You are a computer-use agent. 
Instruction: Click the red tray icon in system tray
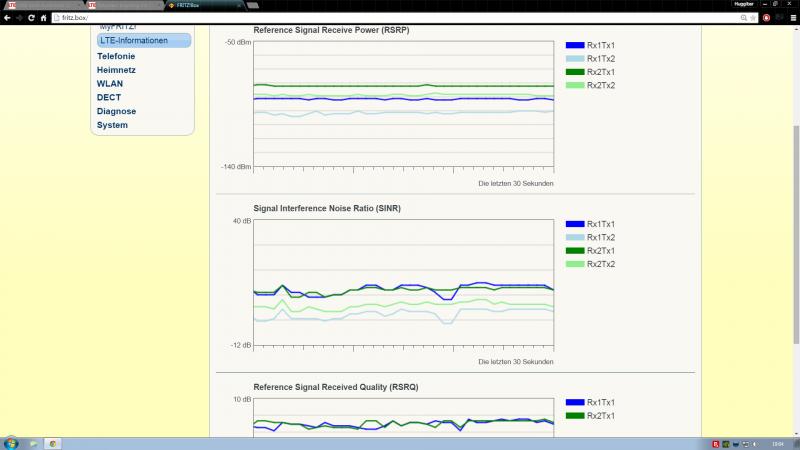pos(716,444)
